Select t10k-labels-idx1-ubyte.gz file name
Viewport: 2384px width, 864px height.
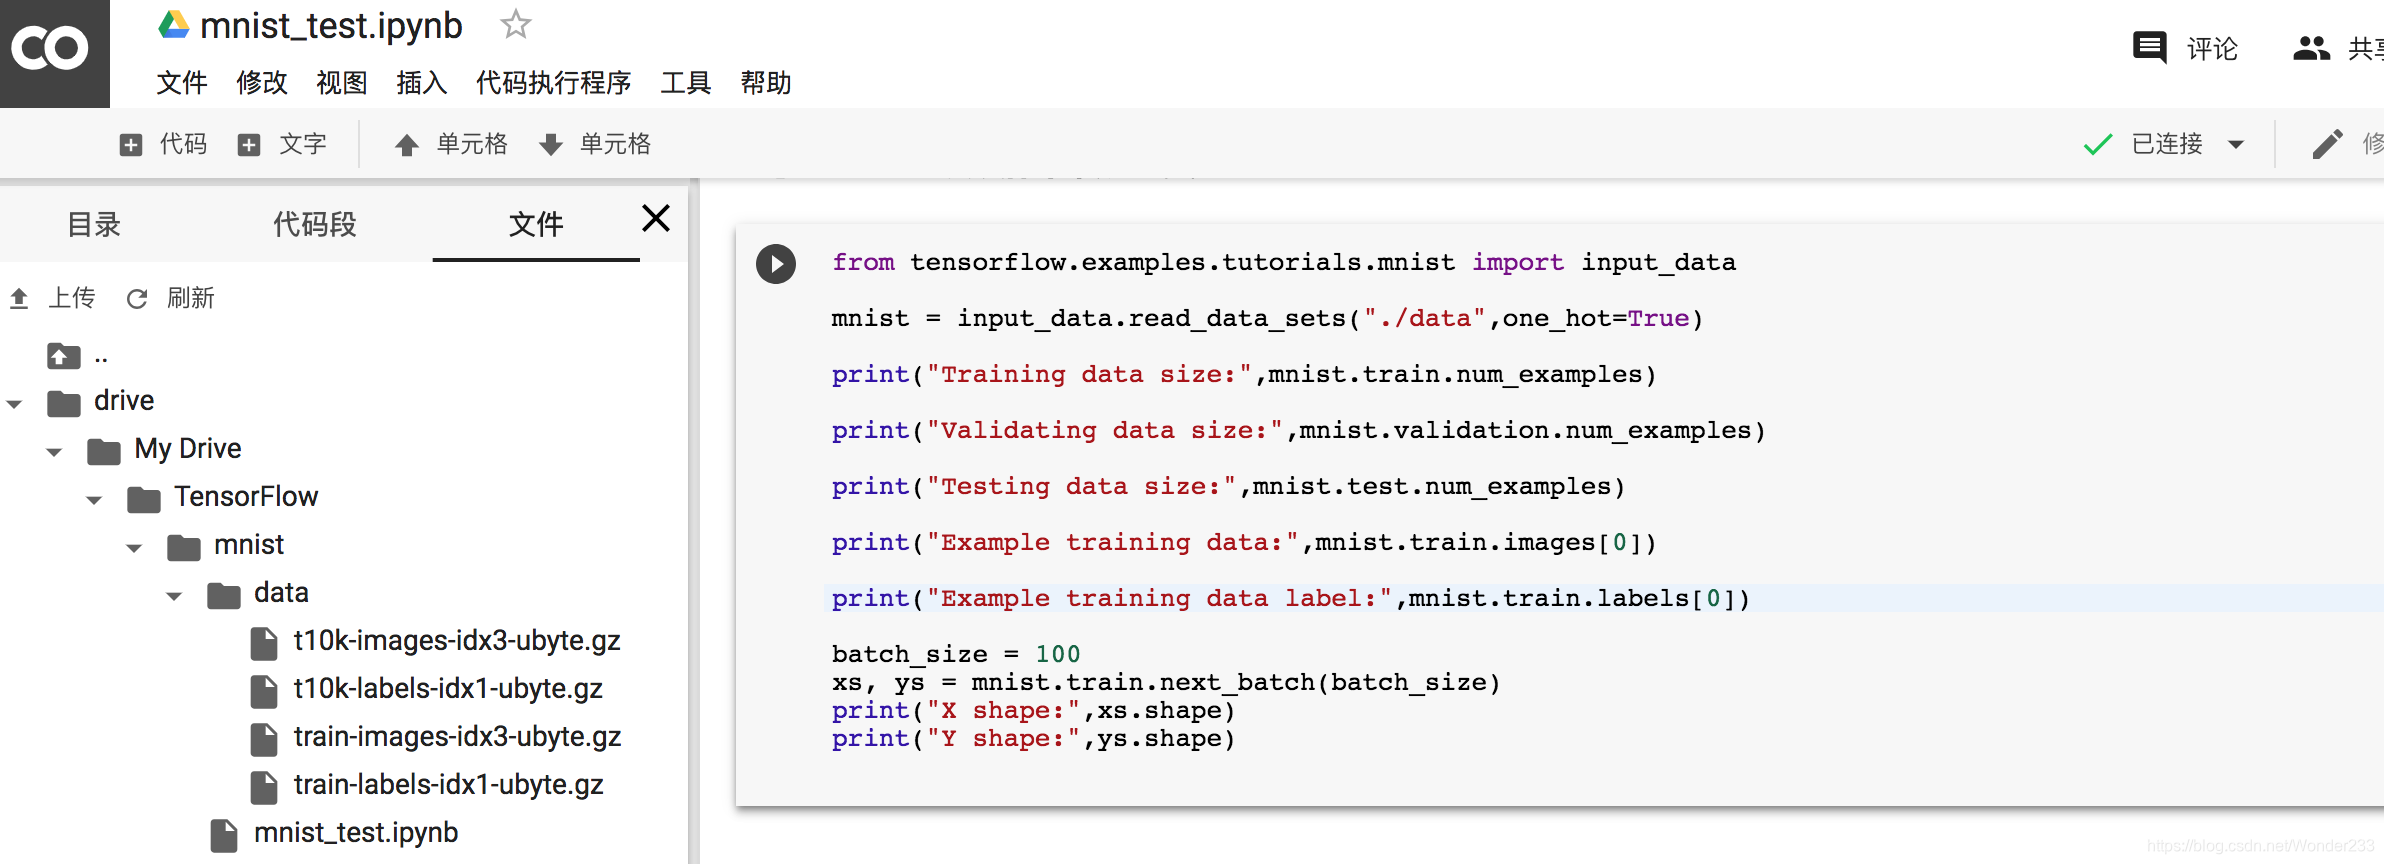(x=448, y=689)
